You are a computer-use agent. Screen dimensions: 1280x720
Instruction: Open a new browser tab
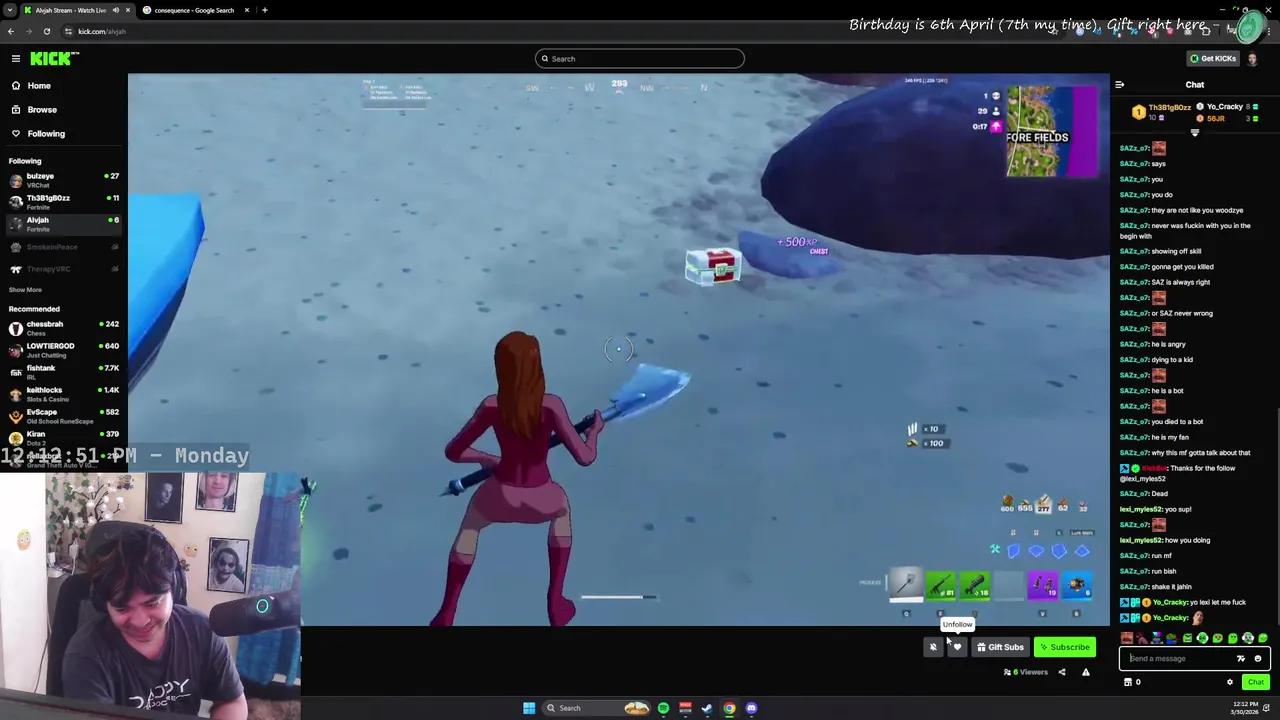(x=264, y=10)
